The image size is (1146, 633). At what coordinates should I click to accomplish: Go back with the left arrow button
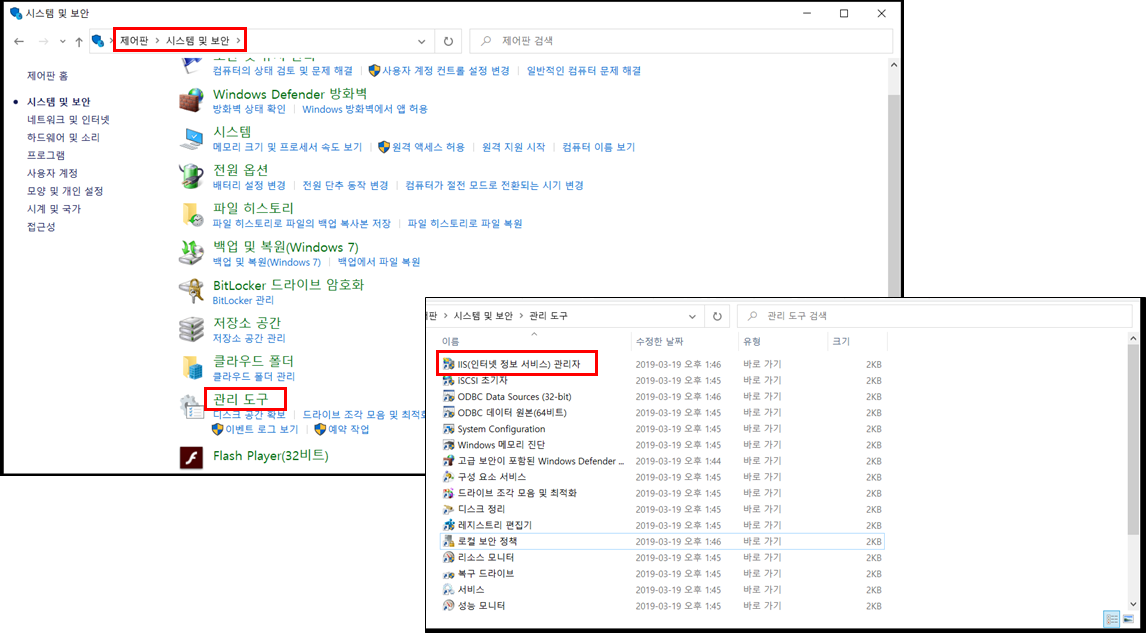(x=20, y=41)
